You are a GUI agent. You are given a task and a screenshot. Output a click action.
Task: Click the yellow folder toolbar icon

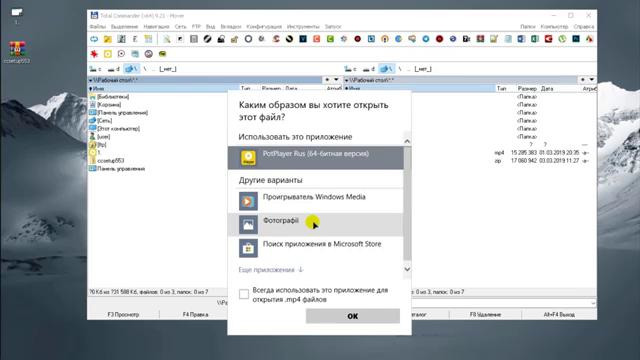point(108,39)
